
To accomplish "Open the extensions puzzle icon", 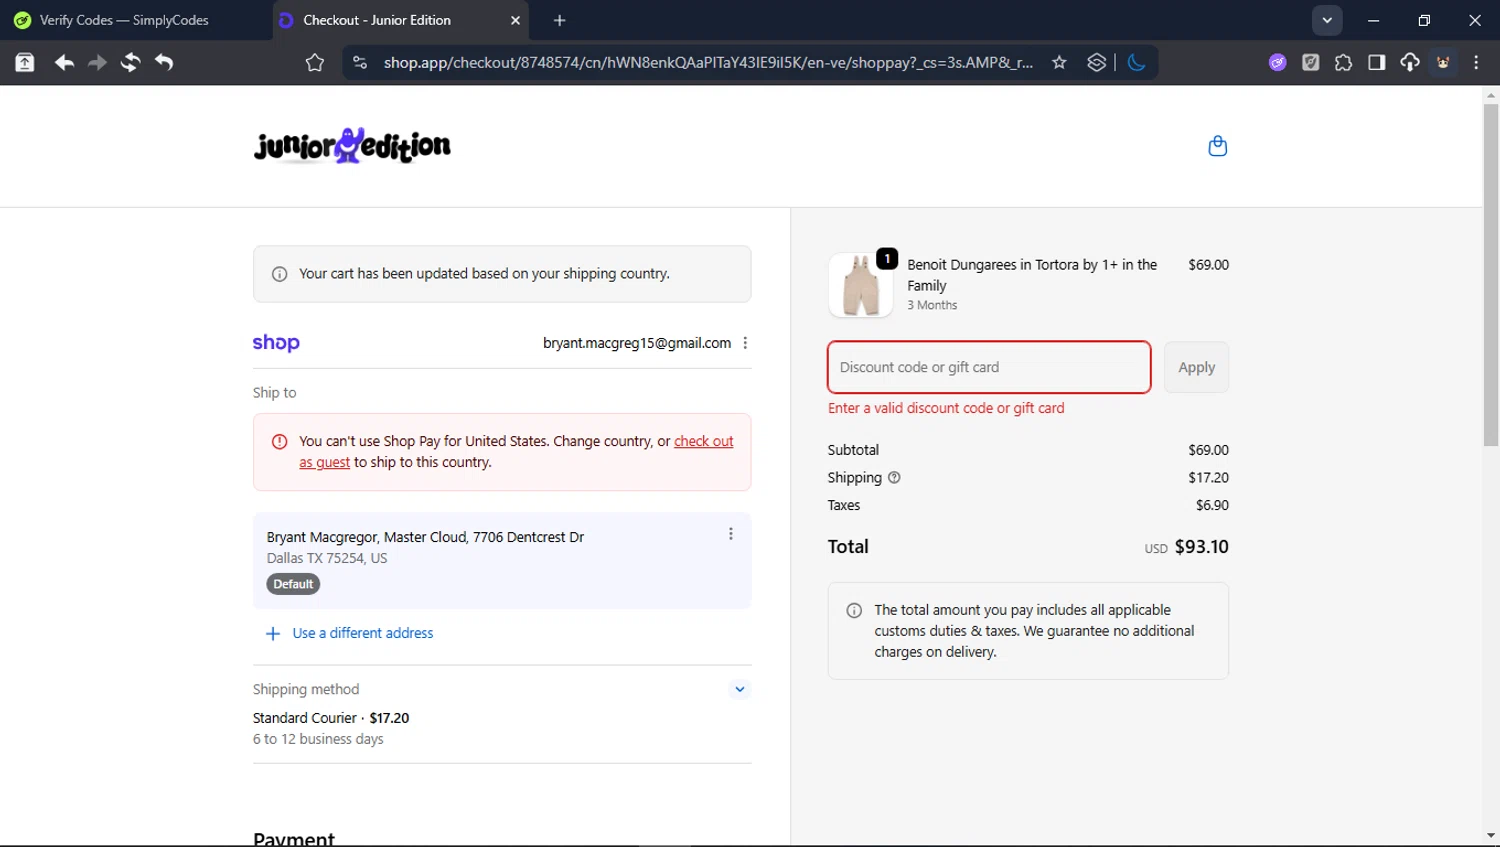I will point(1343,62).
